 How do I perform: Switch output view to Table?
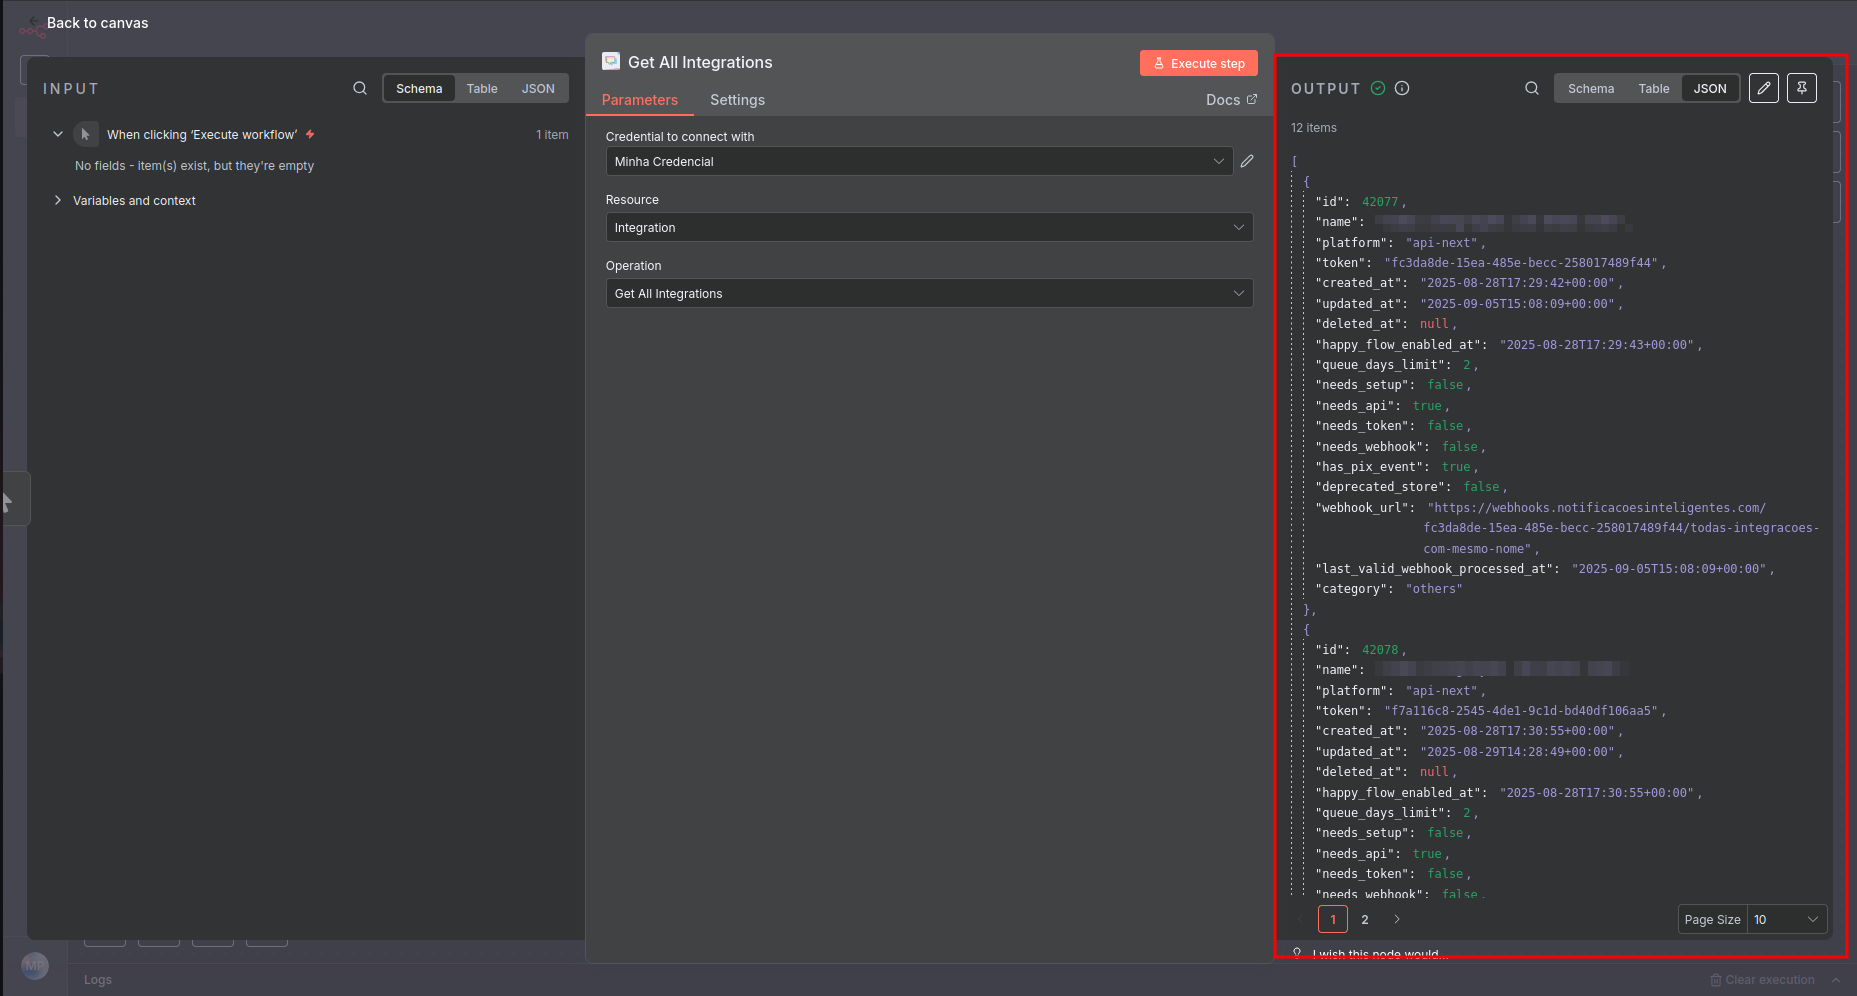point(1654,88)
